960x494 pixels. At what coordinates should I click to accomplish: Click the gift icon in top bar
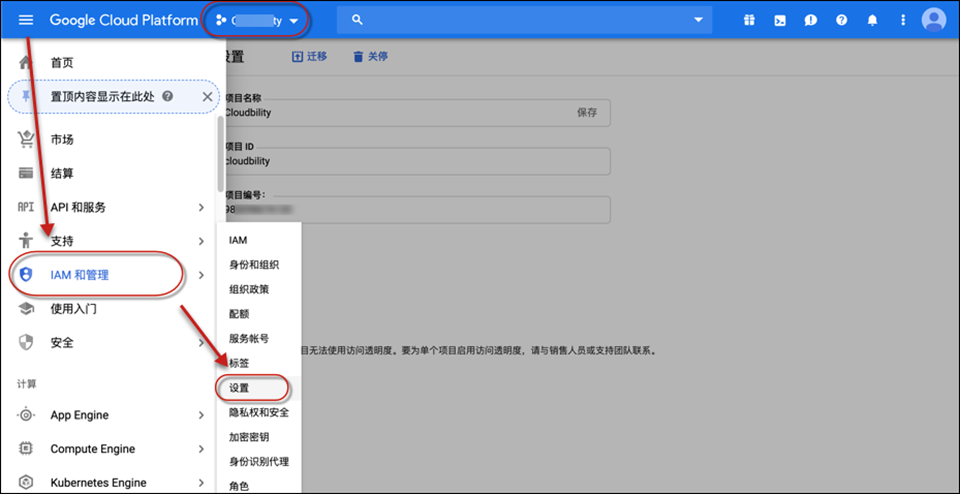(749, 20)
